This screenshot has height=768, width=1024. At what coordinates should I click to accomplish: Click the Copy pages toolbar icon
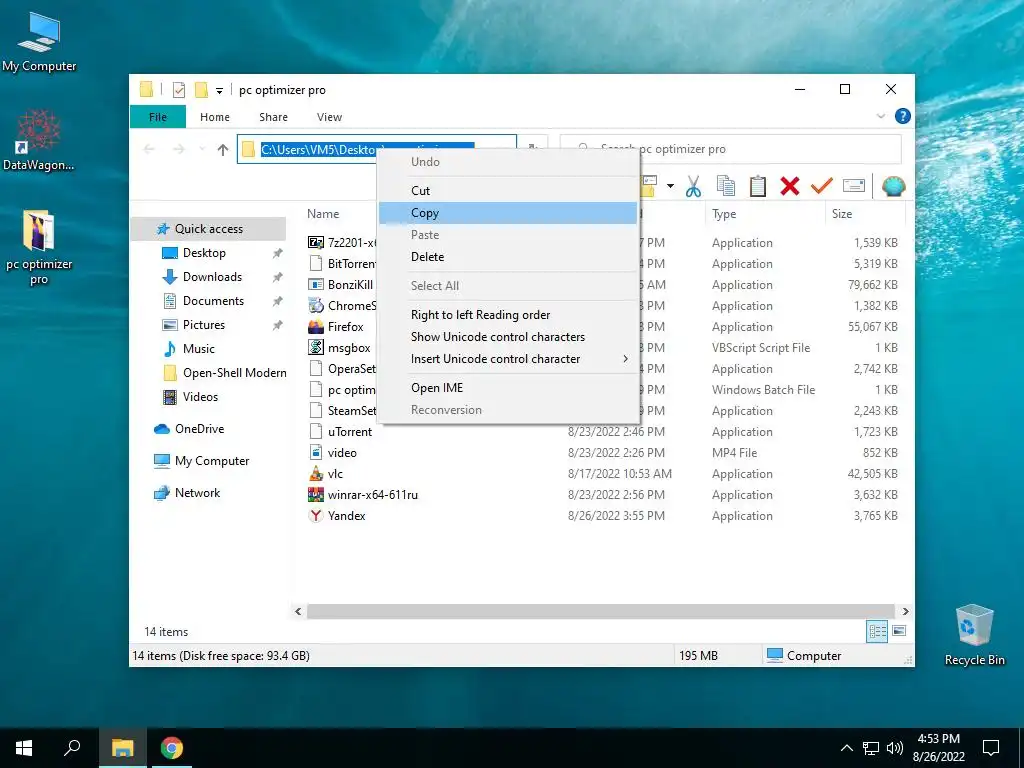point(726,186)
